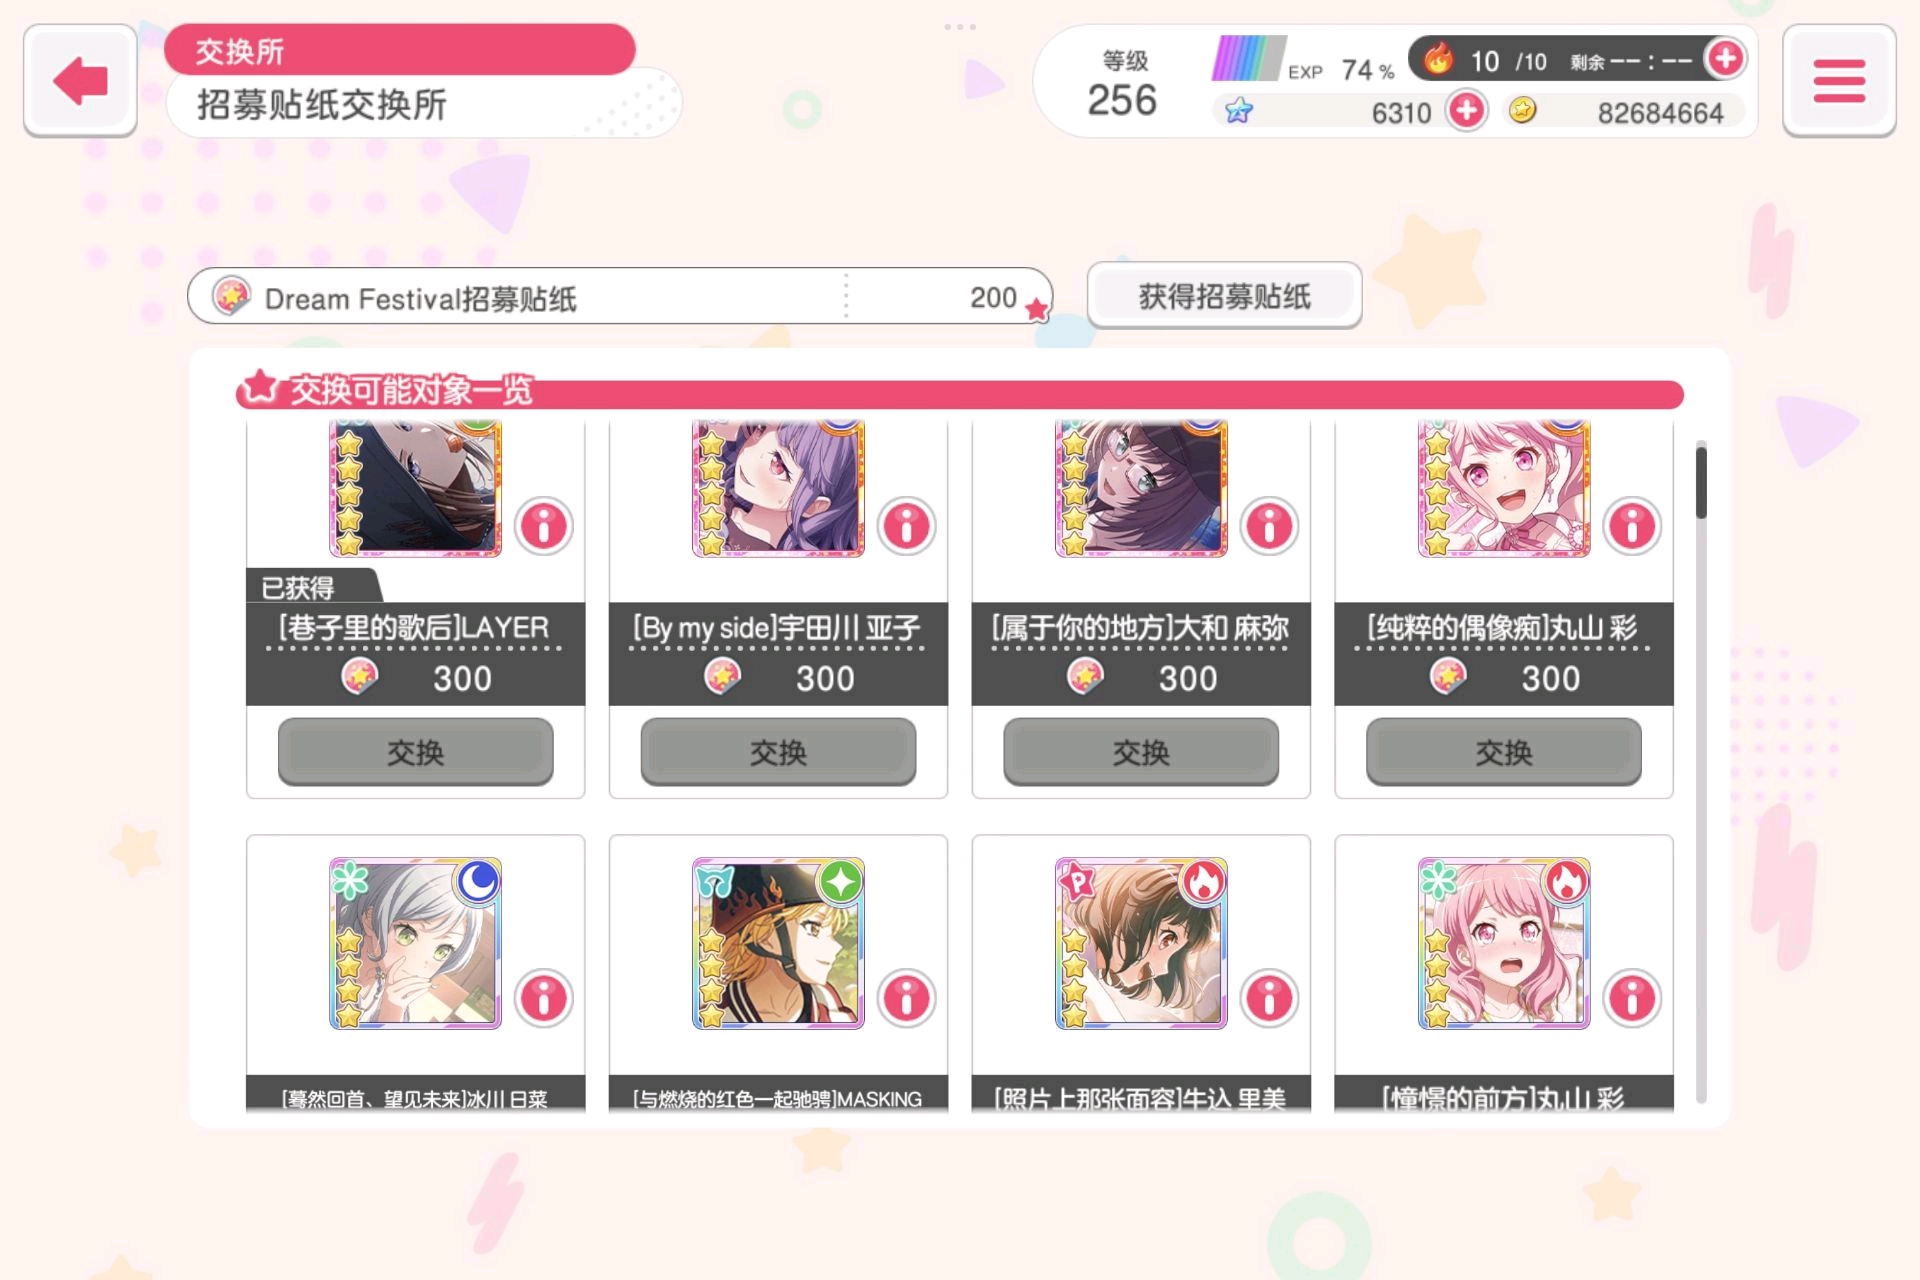Open the hamburger menu
The width and height of the screenshot is (1920, 1280).
(1839, 81)
